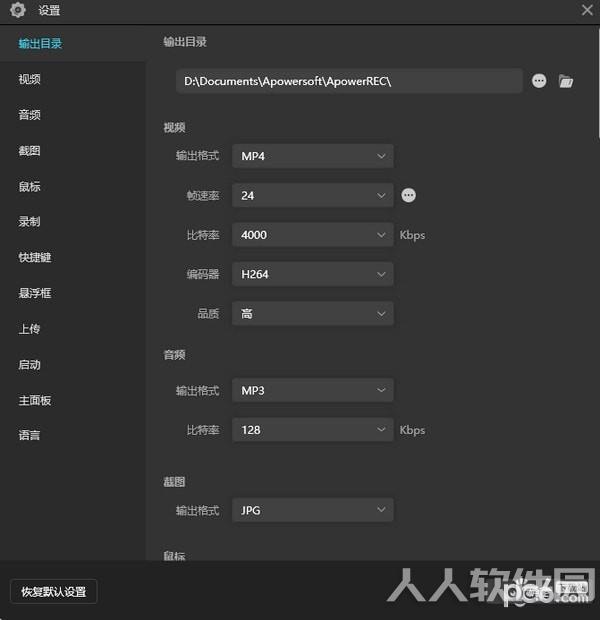This screenshot has width=600, height=620.
Task: Open the 主面板 settings section
Action: pos(35,400)
